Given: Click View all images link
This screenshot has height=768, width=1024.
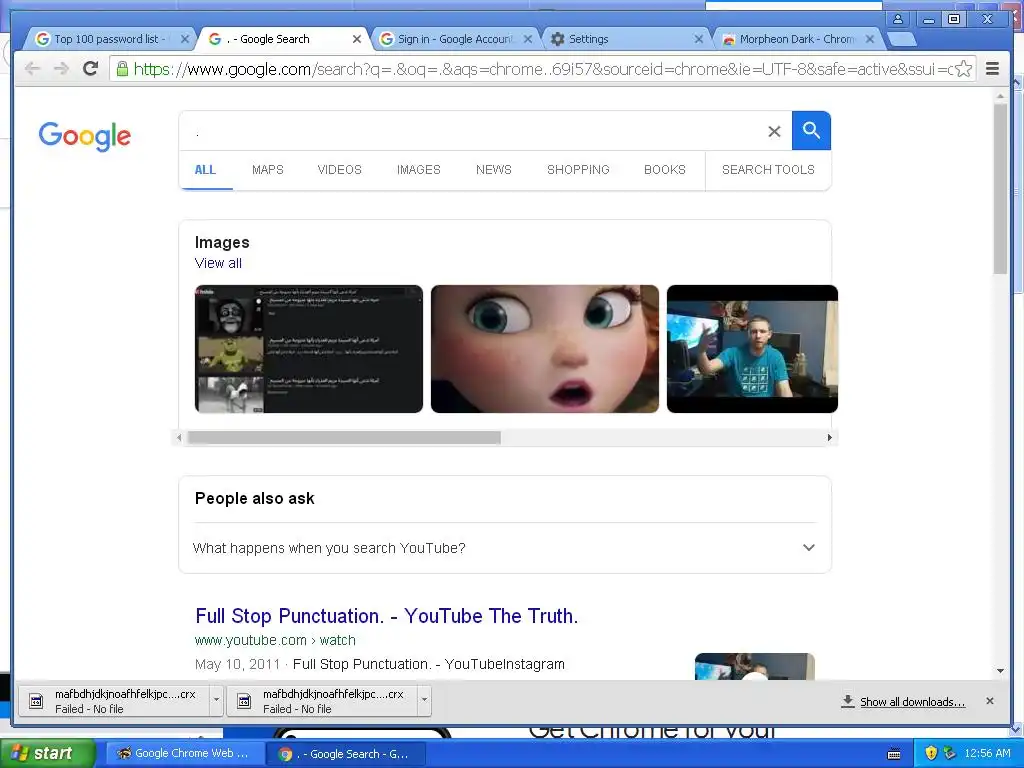Looking at the screenshot, I should click(218, 263).
